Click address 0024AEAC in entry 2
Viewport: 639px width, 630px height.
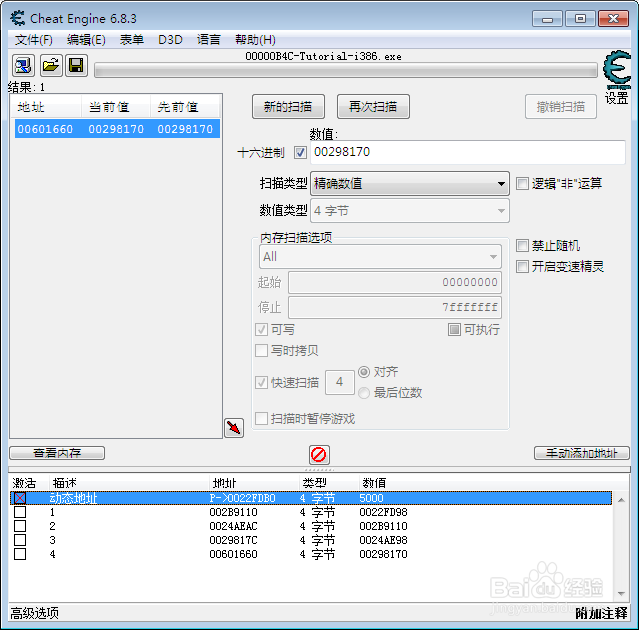pyautogui.click(x=234, y=526)
